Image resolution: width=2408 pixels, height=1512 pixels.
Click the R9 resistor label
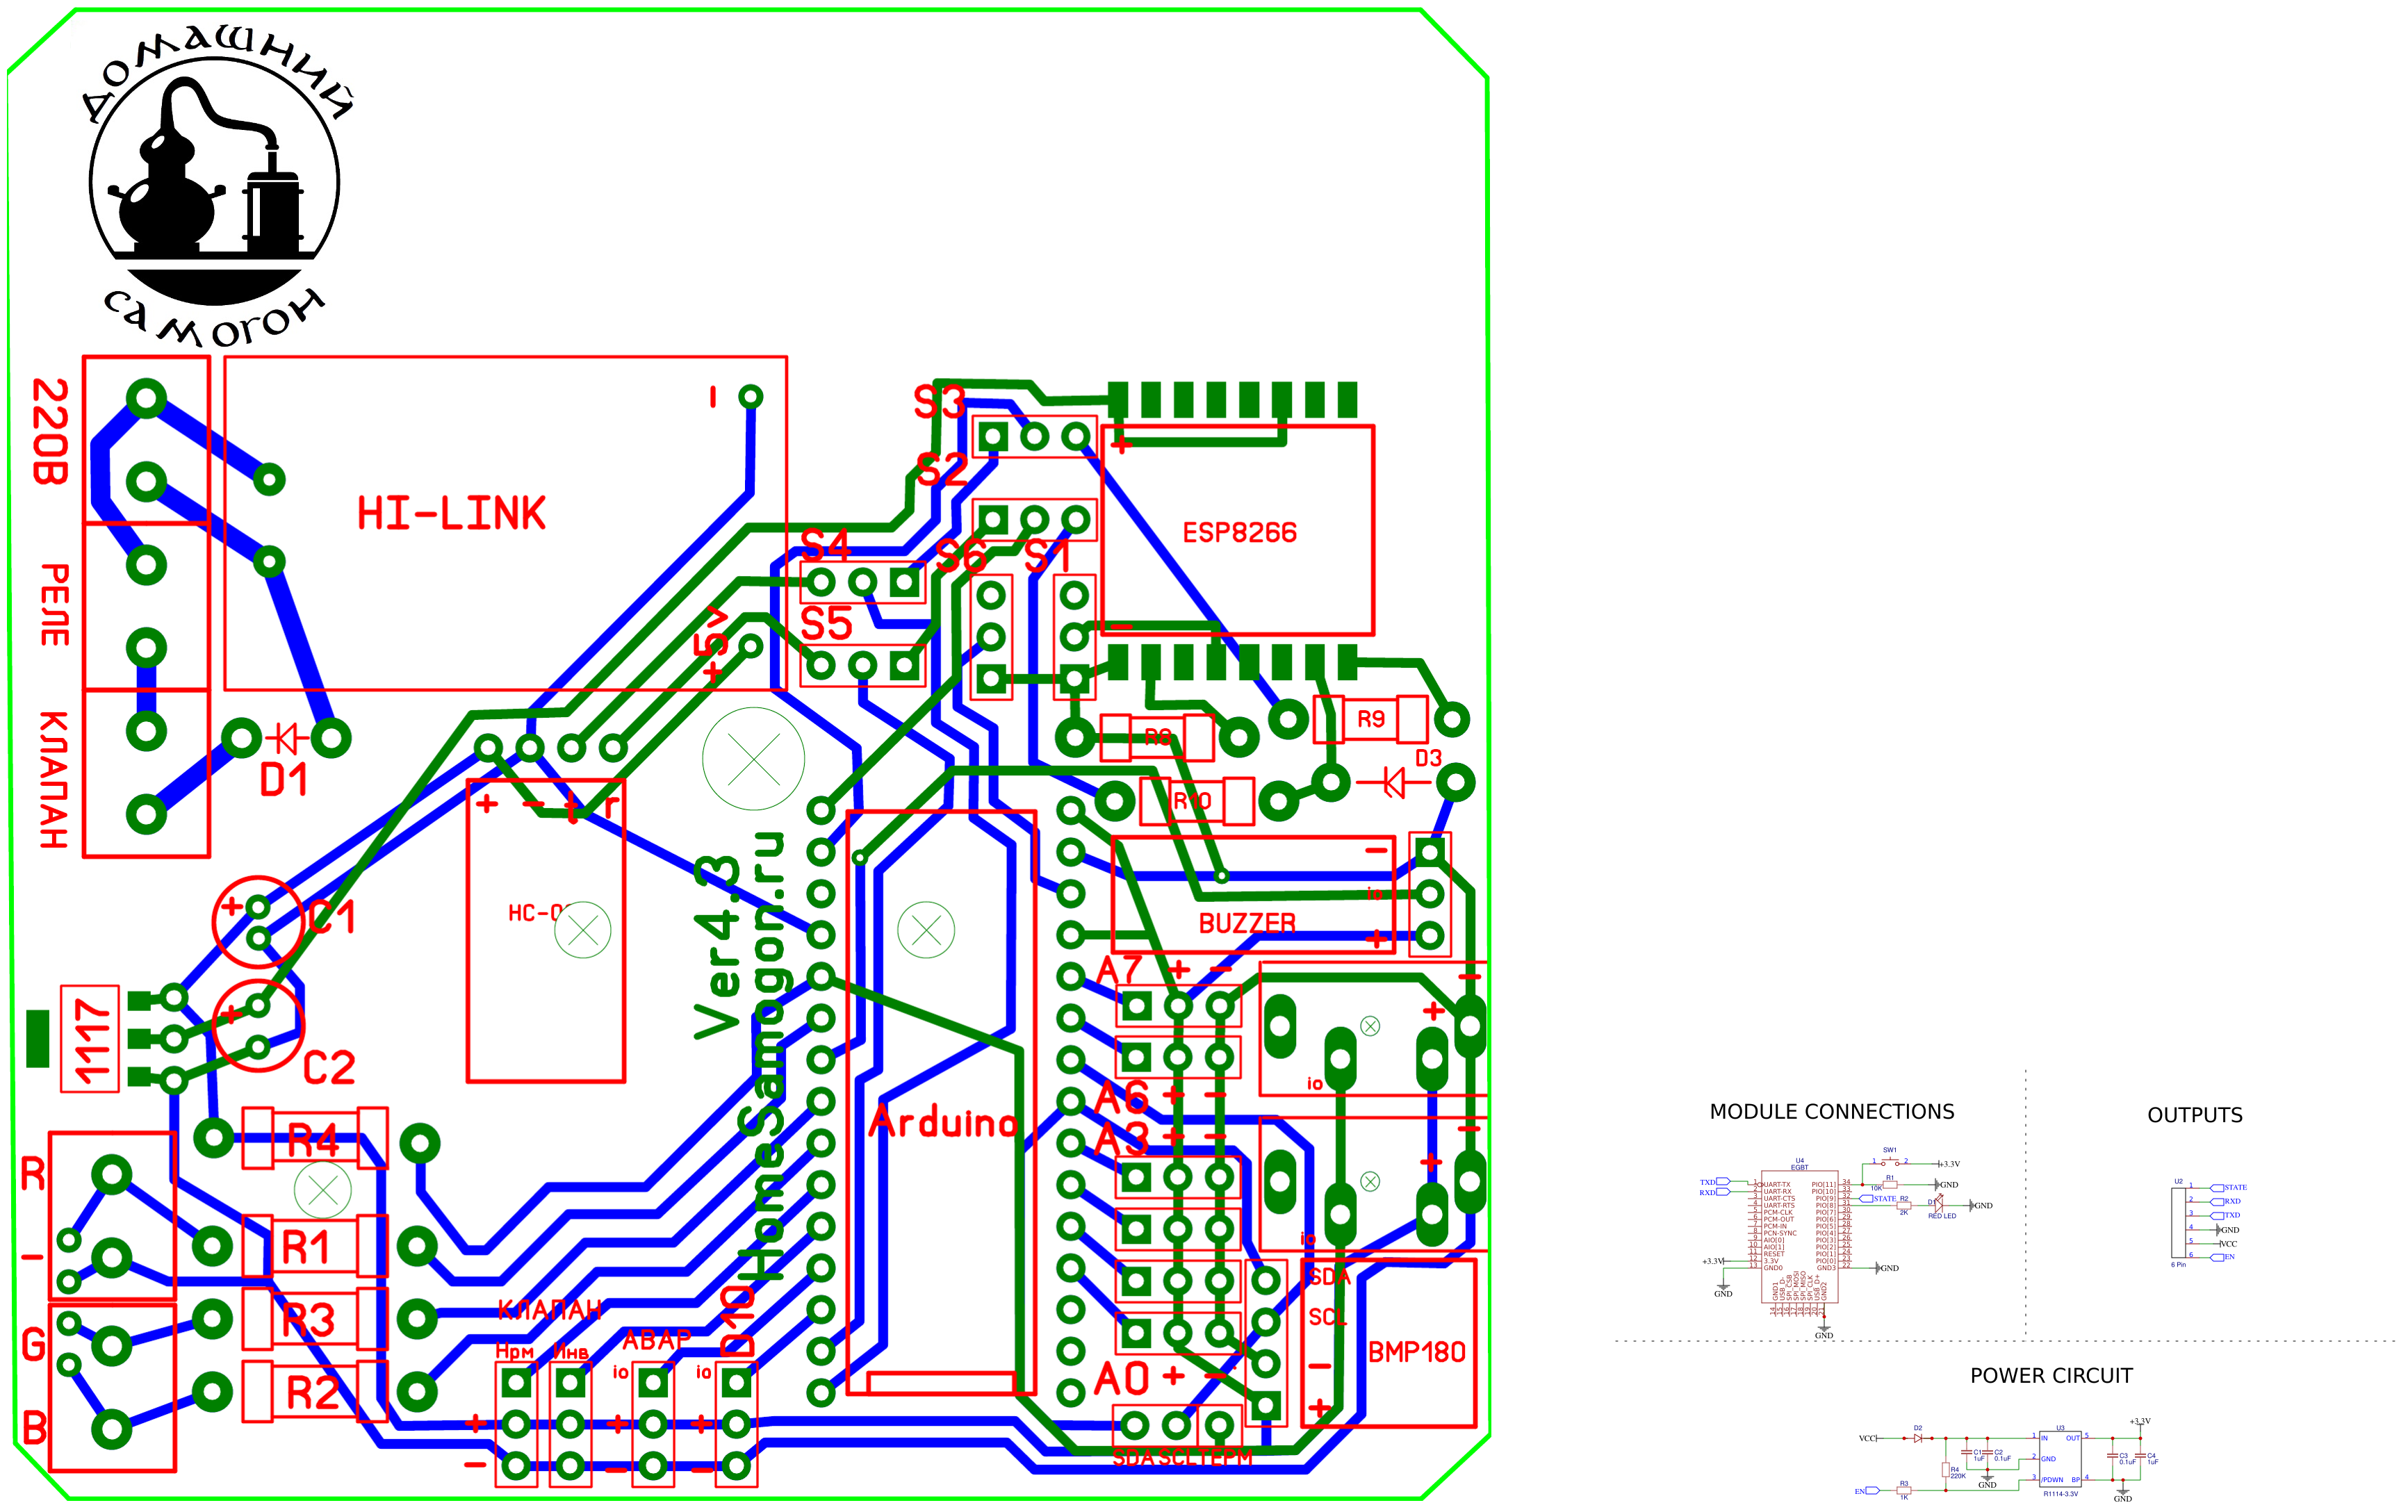coord(1371,719)
